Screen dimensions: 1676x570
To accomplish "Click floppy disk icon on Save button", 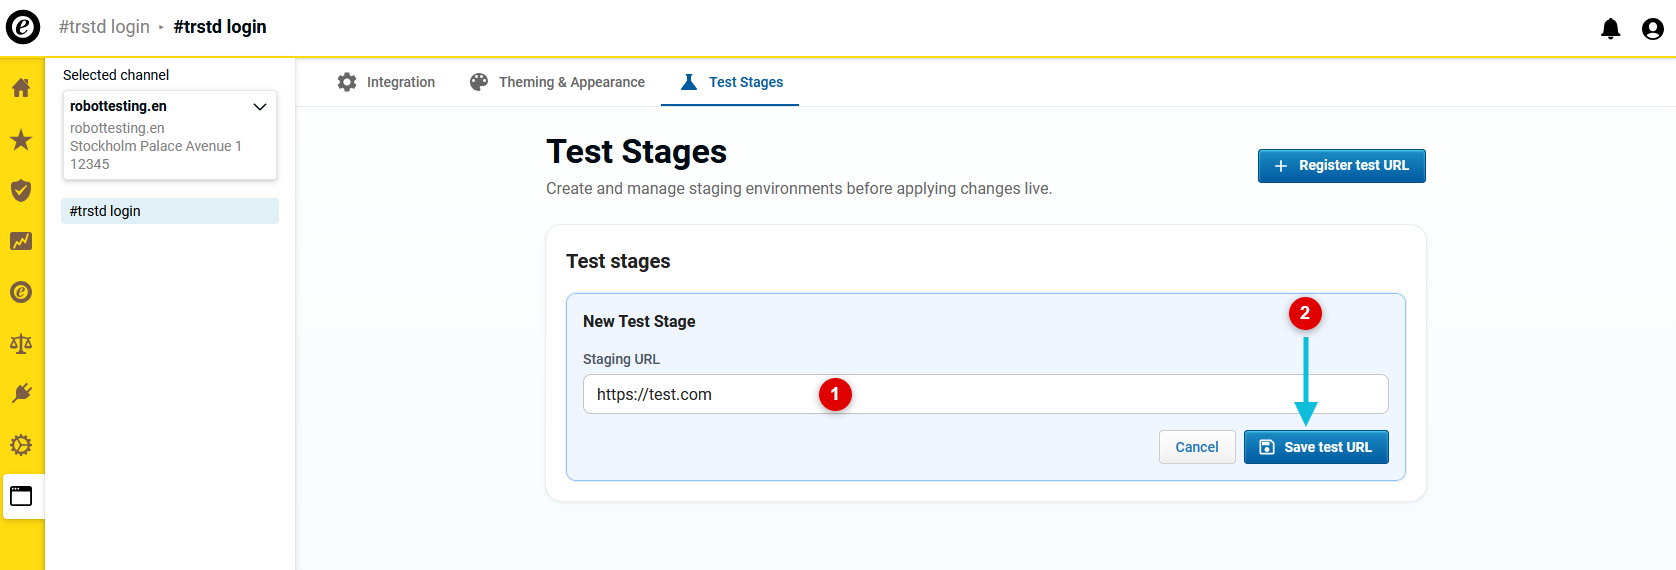I will click(1266, 447).
